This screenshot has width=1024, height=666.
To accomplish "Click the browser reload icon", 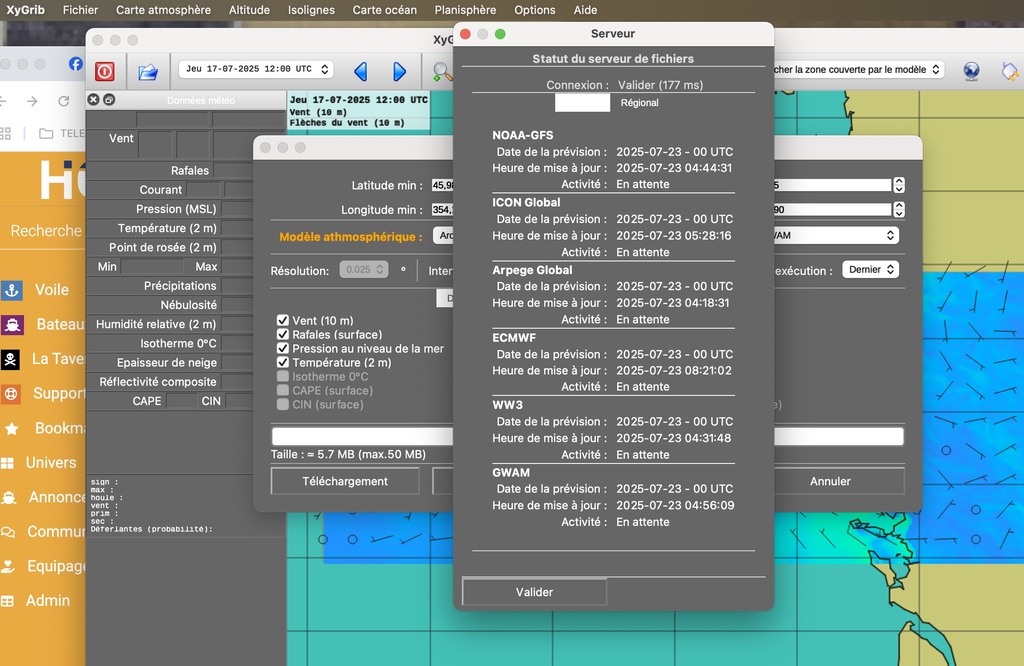I will pyautogui.click(x=63, y=101).
